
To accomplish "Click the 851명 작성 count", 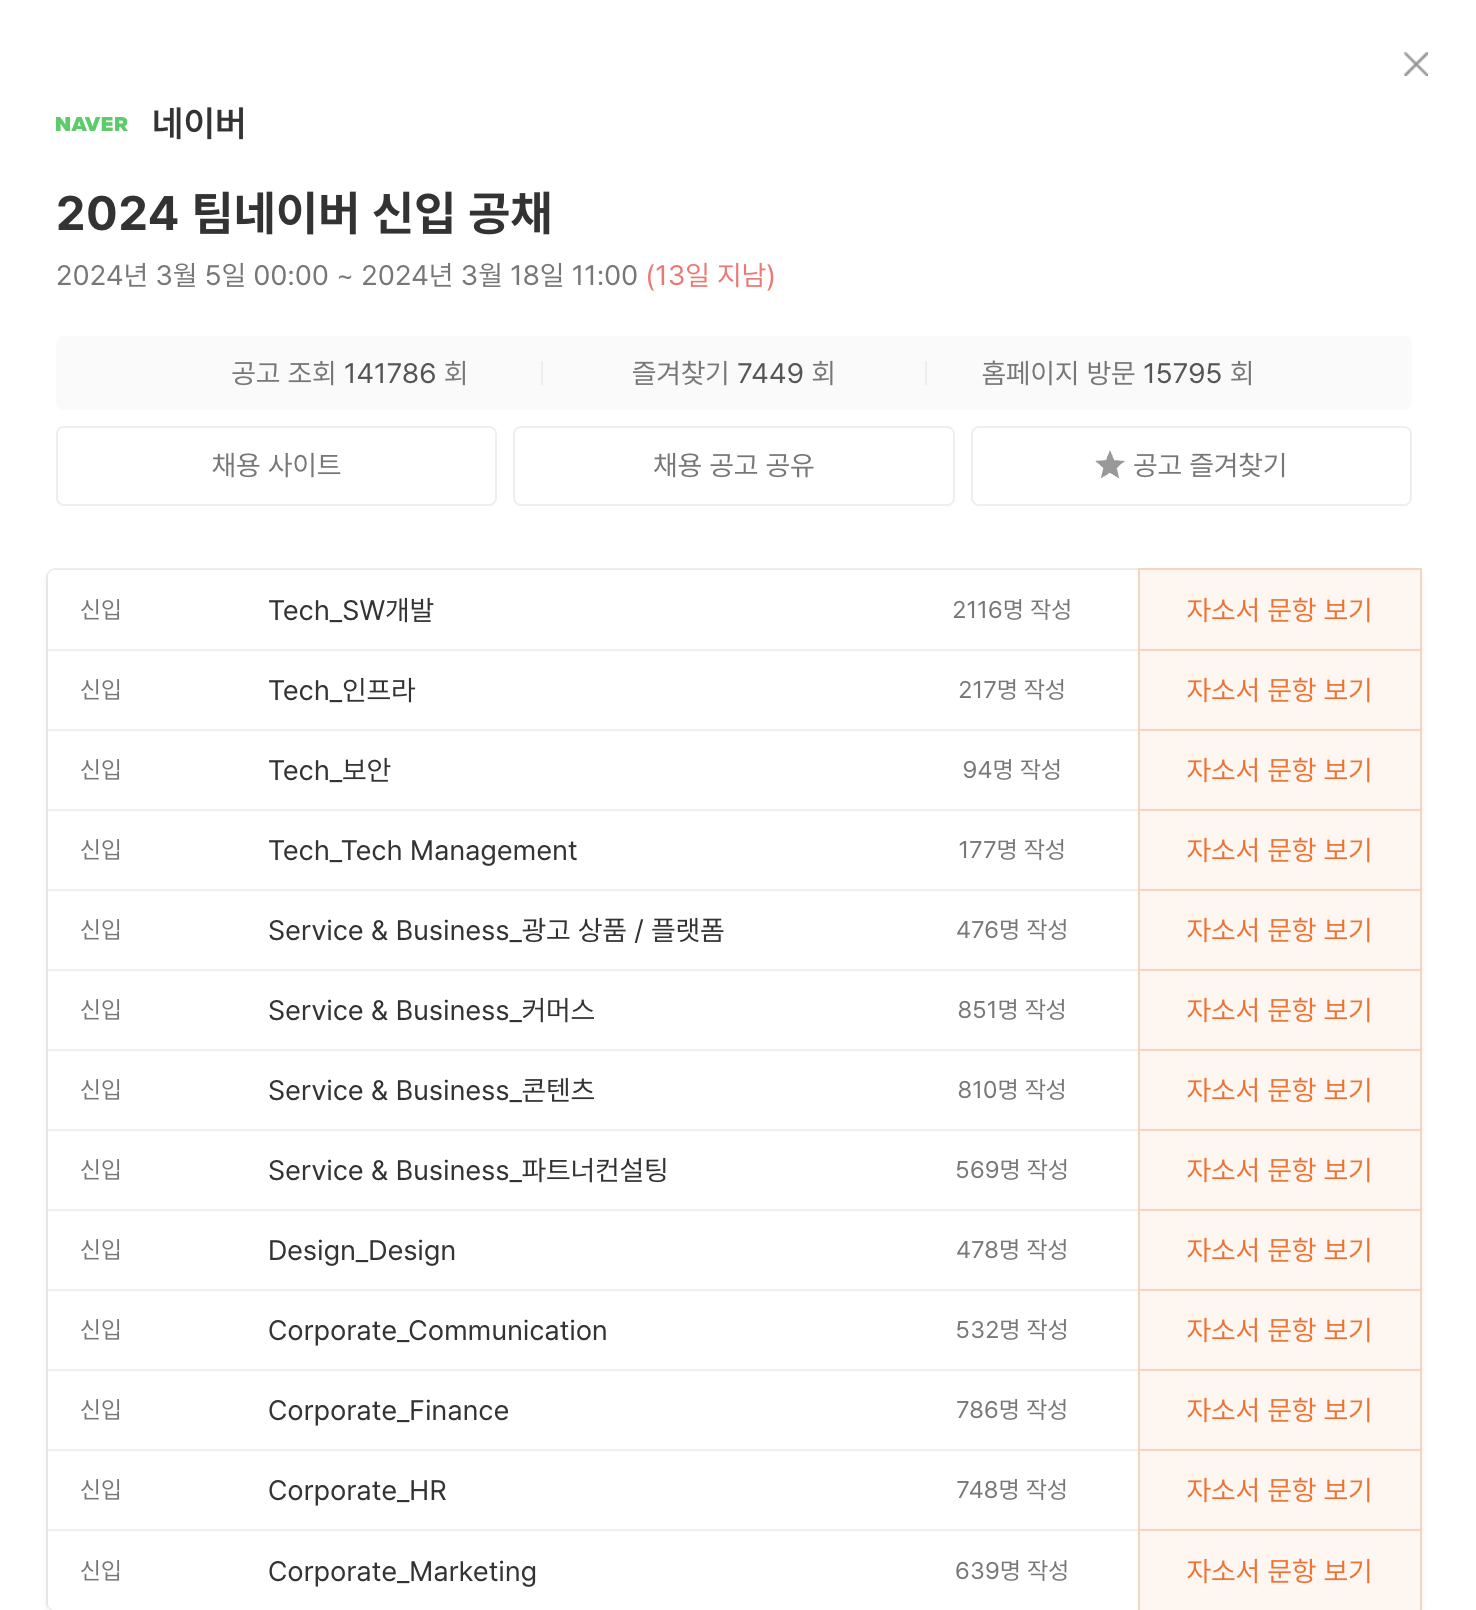I will pos(1012,1009).
